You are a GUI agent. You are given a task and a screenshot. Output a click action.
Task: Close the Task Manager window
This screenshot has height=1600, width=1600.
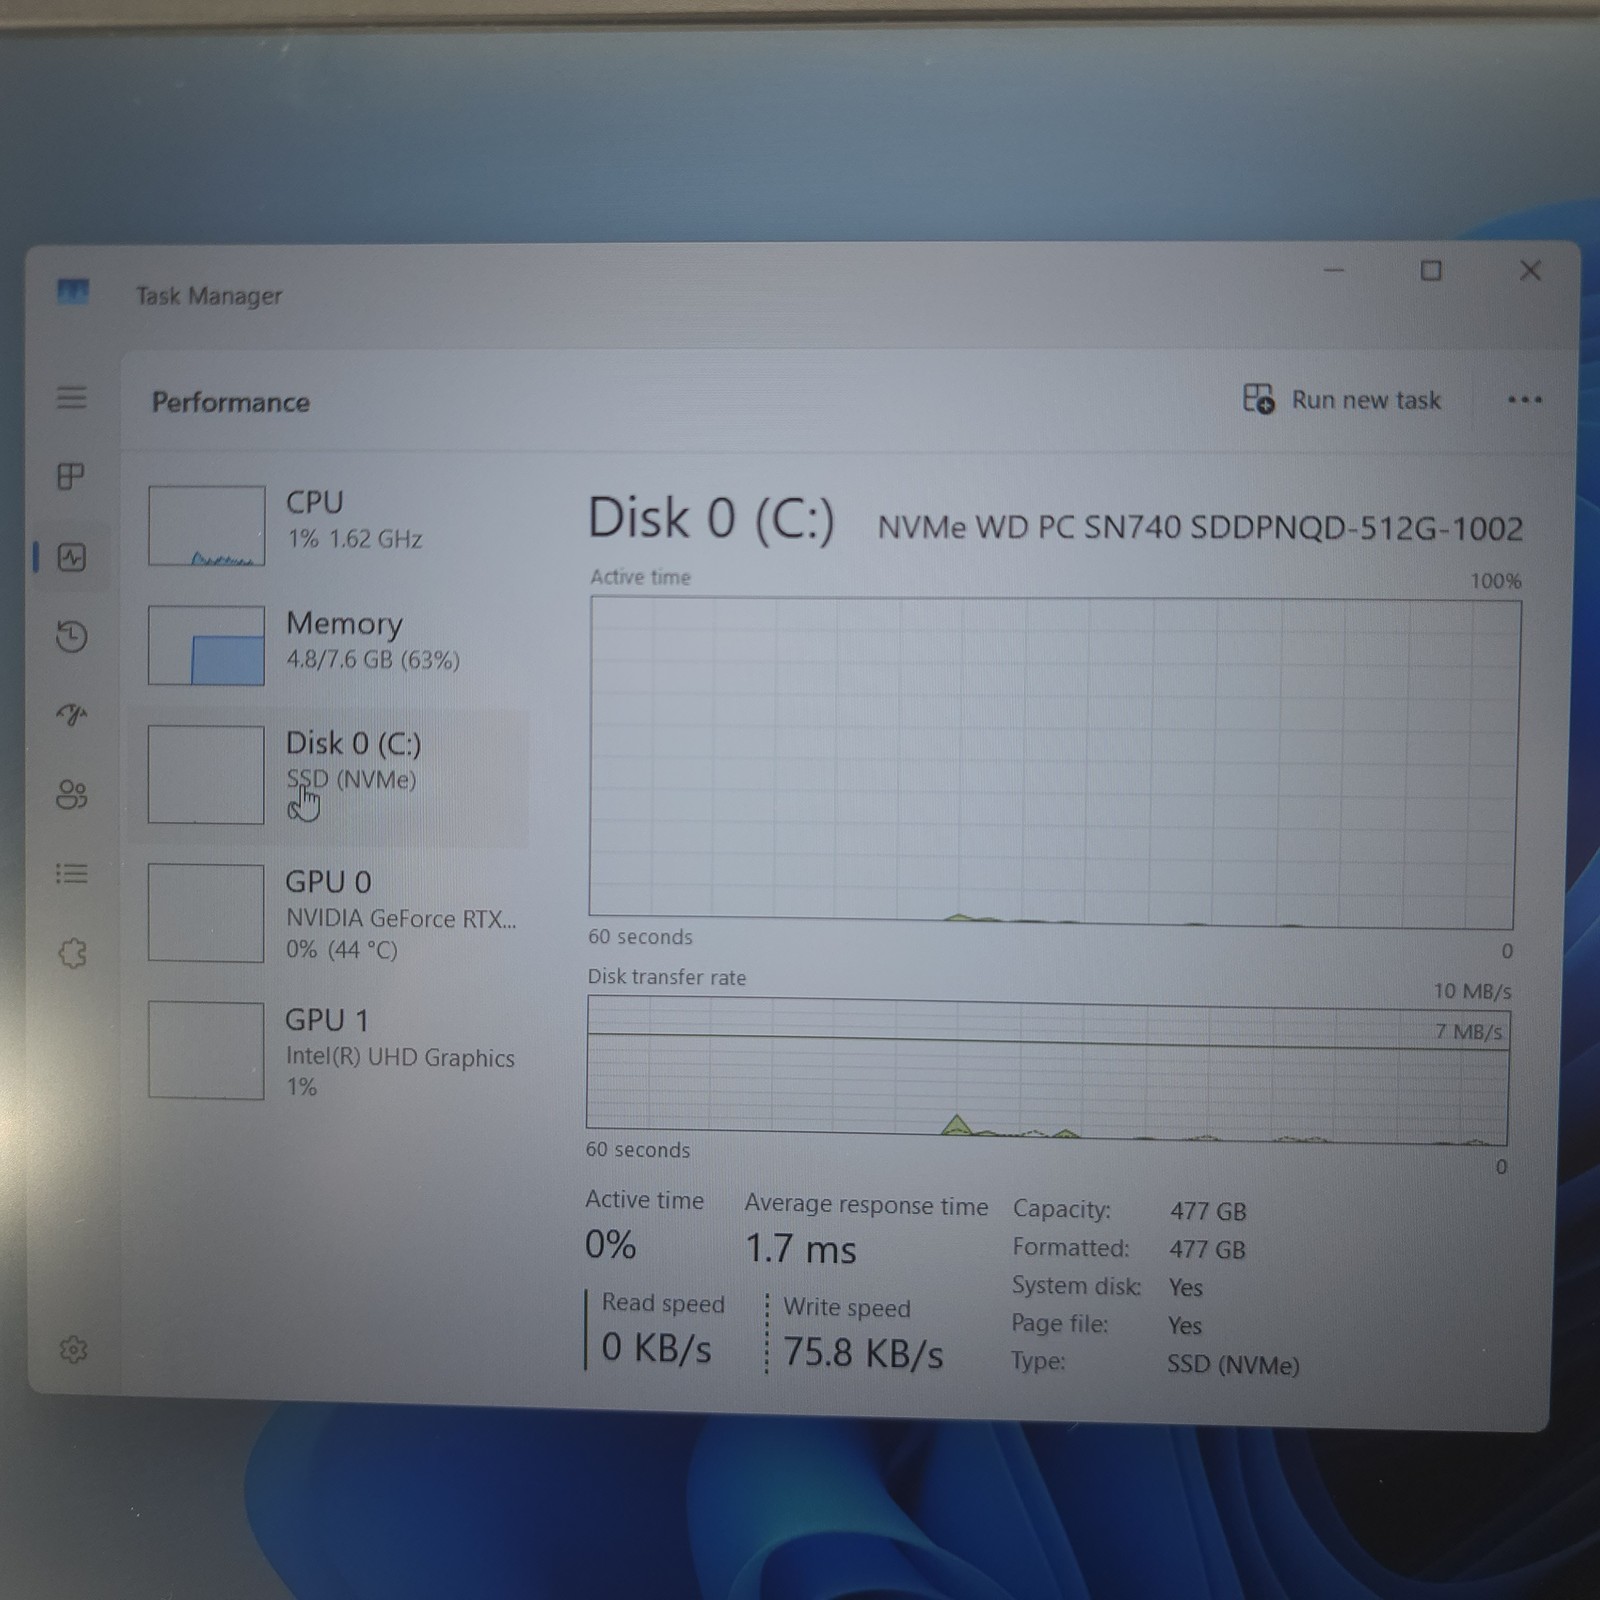tap(1530, 271)
